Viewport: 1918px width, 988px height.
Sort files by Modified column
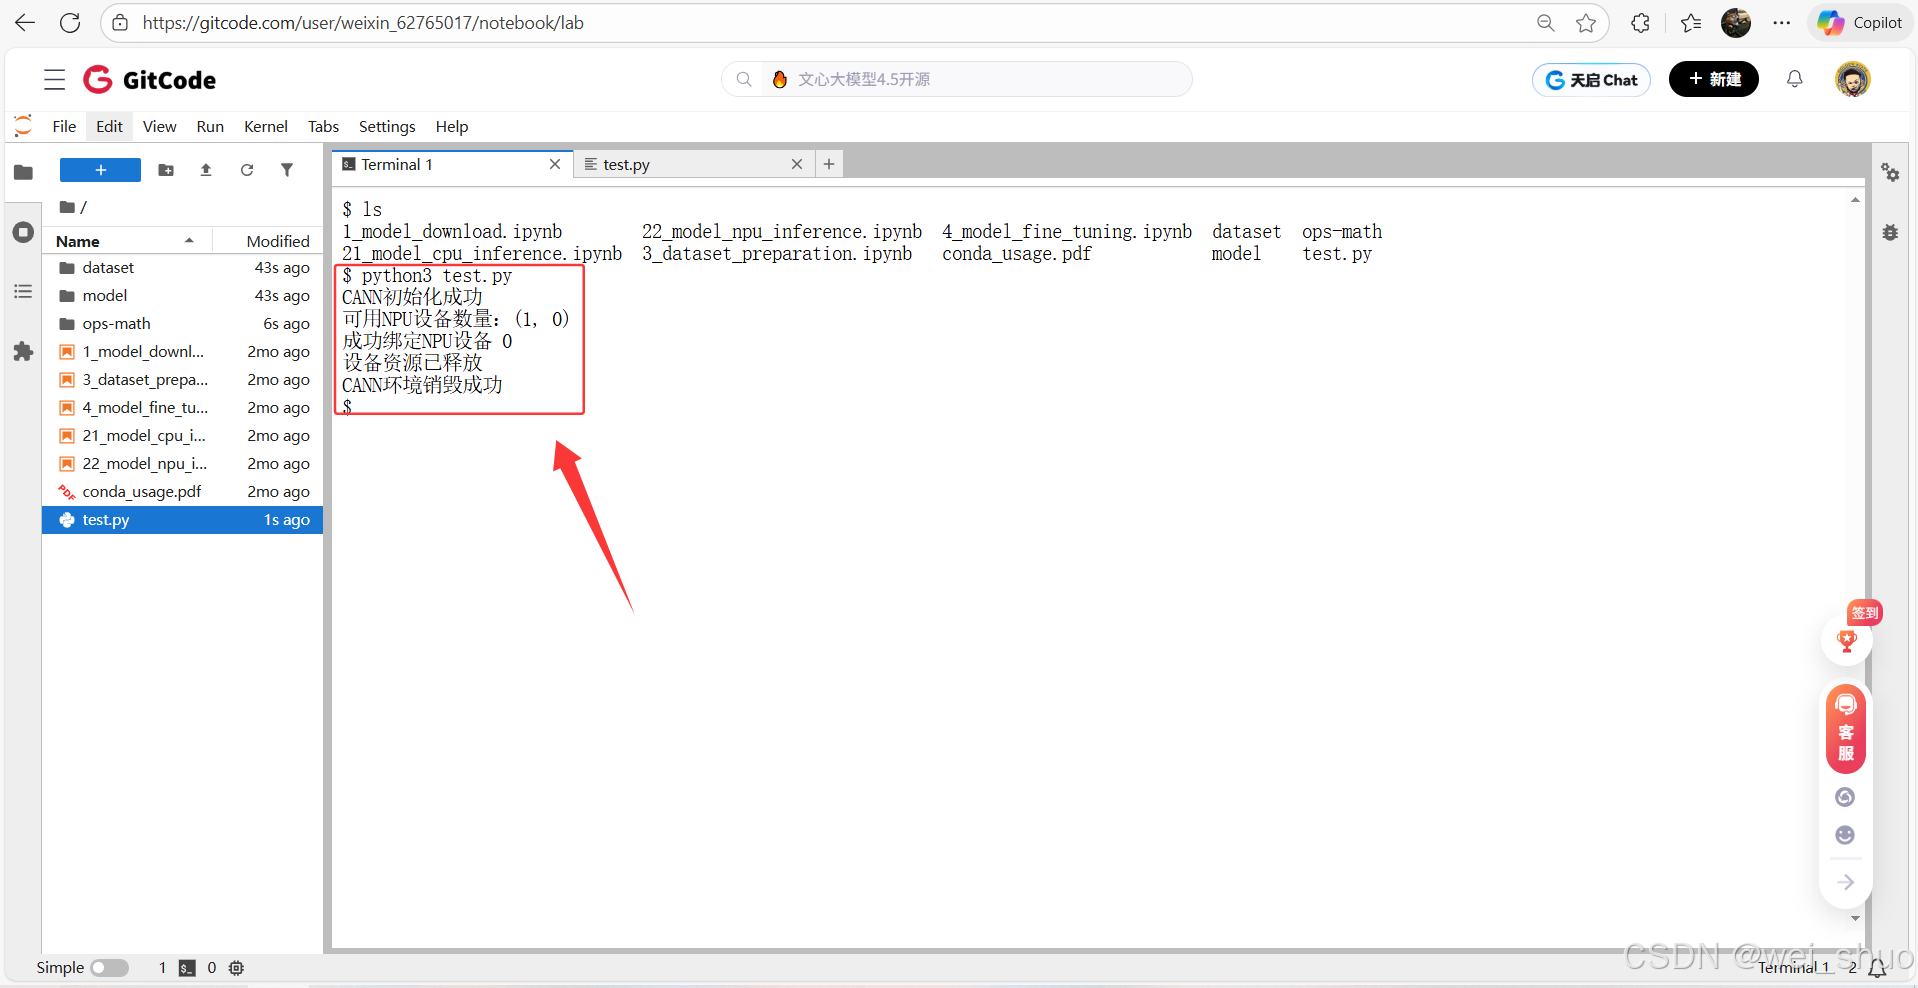(x=269, y=241)
